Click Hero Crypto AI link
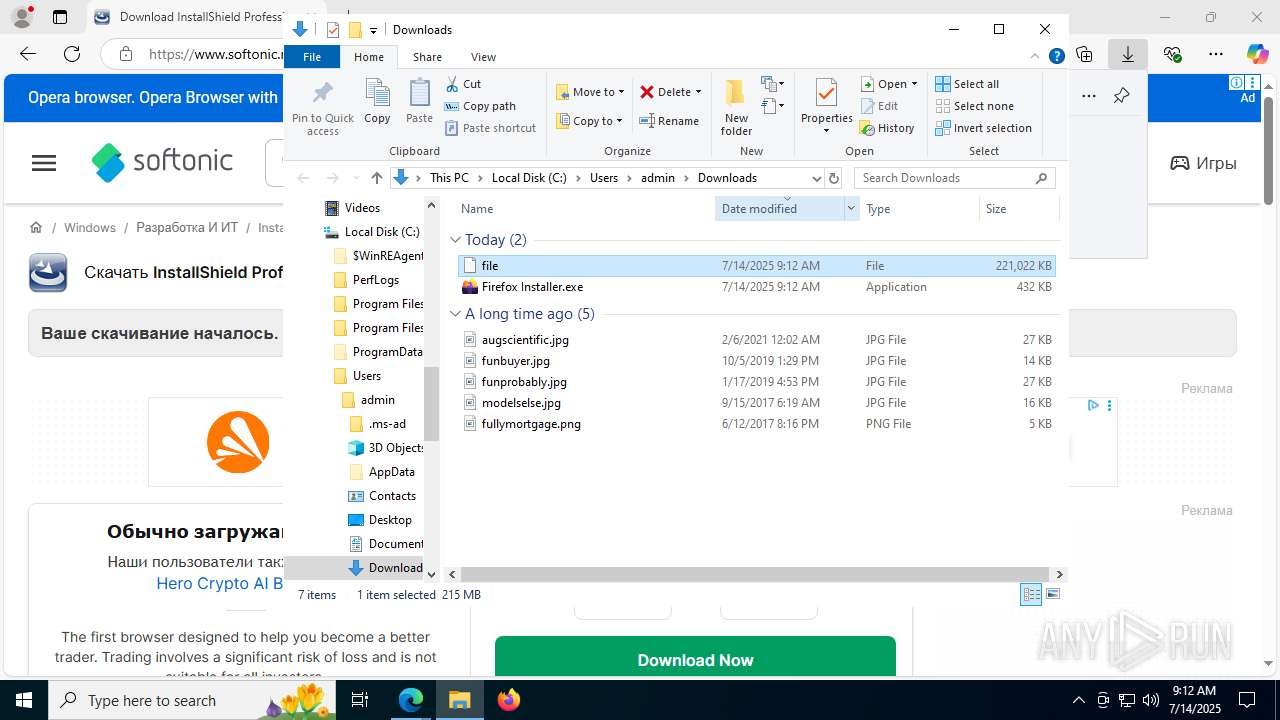1280x720 pixels. (220, 584)
